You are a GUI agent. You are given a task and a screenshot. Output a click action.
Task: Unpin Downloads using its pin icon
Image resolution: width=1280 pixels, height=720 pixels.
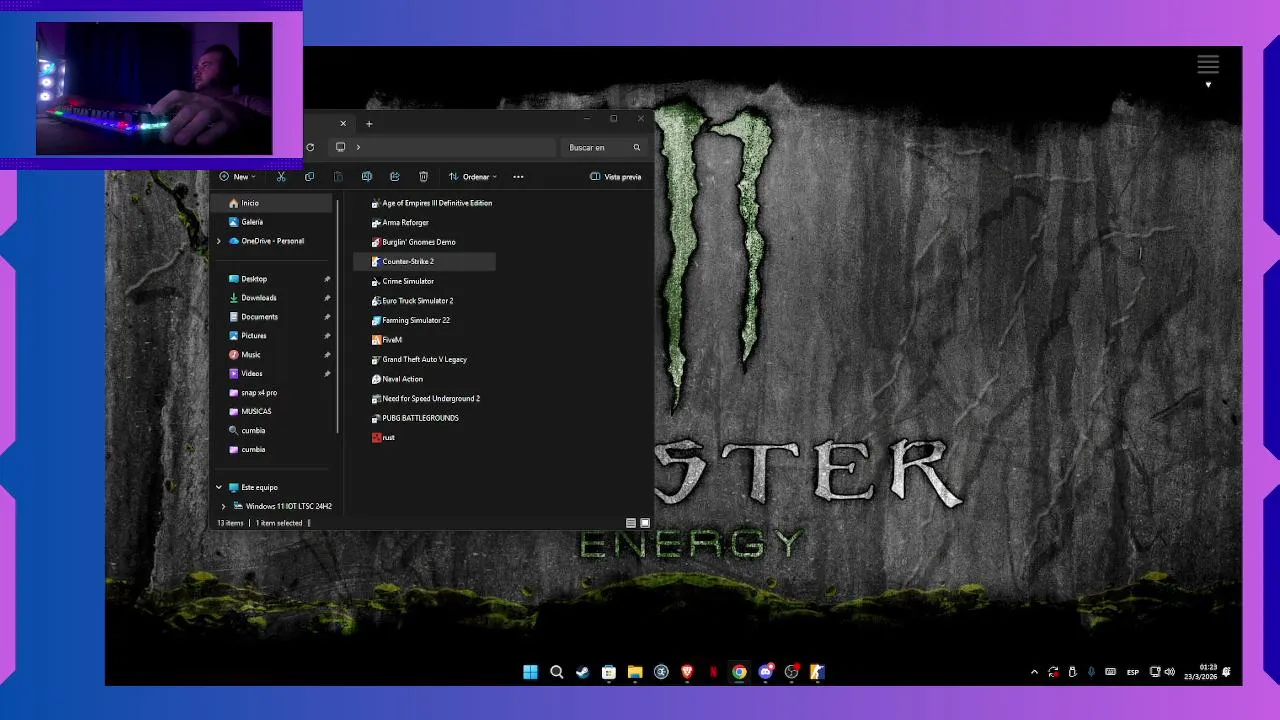coord(327,298)
